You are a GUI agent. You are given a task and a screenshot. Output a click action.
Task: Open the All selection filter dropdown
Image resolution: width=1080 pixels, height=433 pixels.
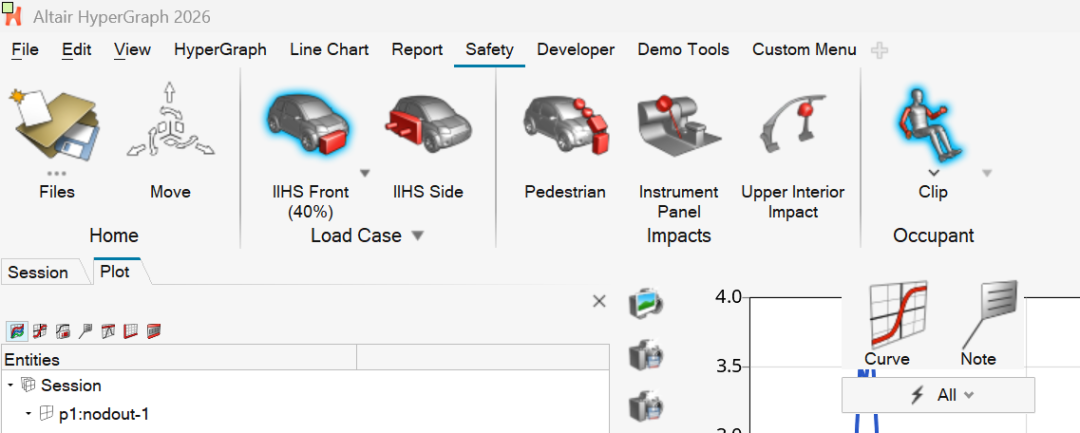938,395
